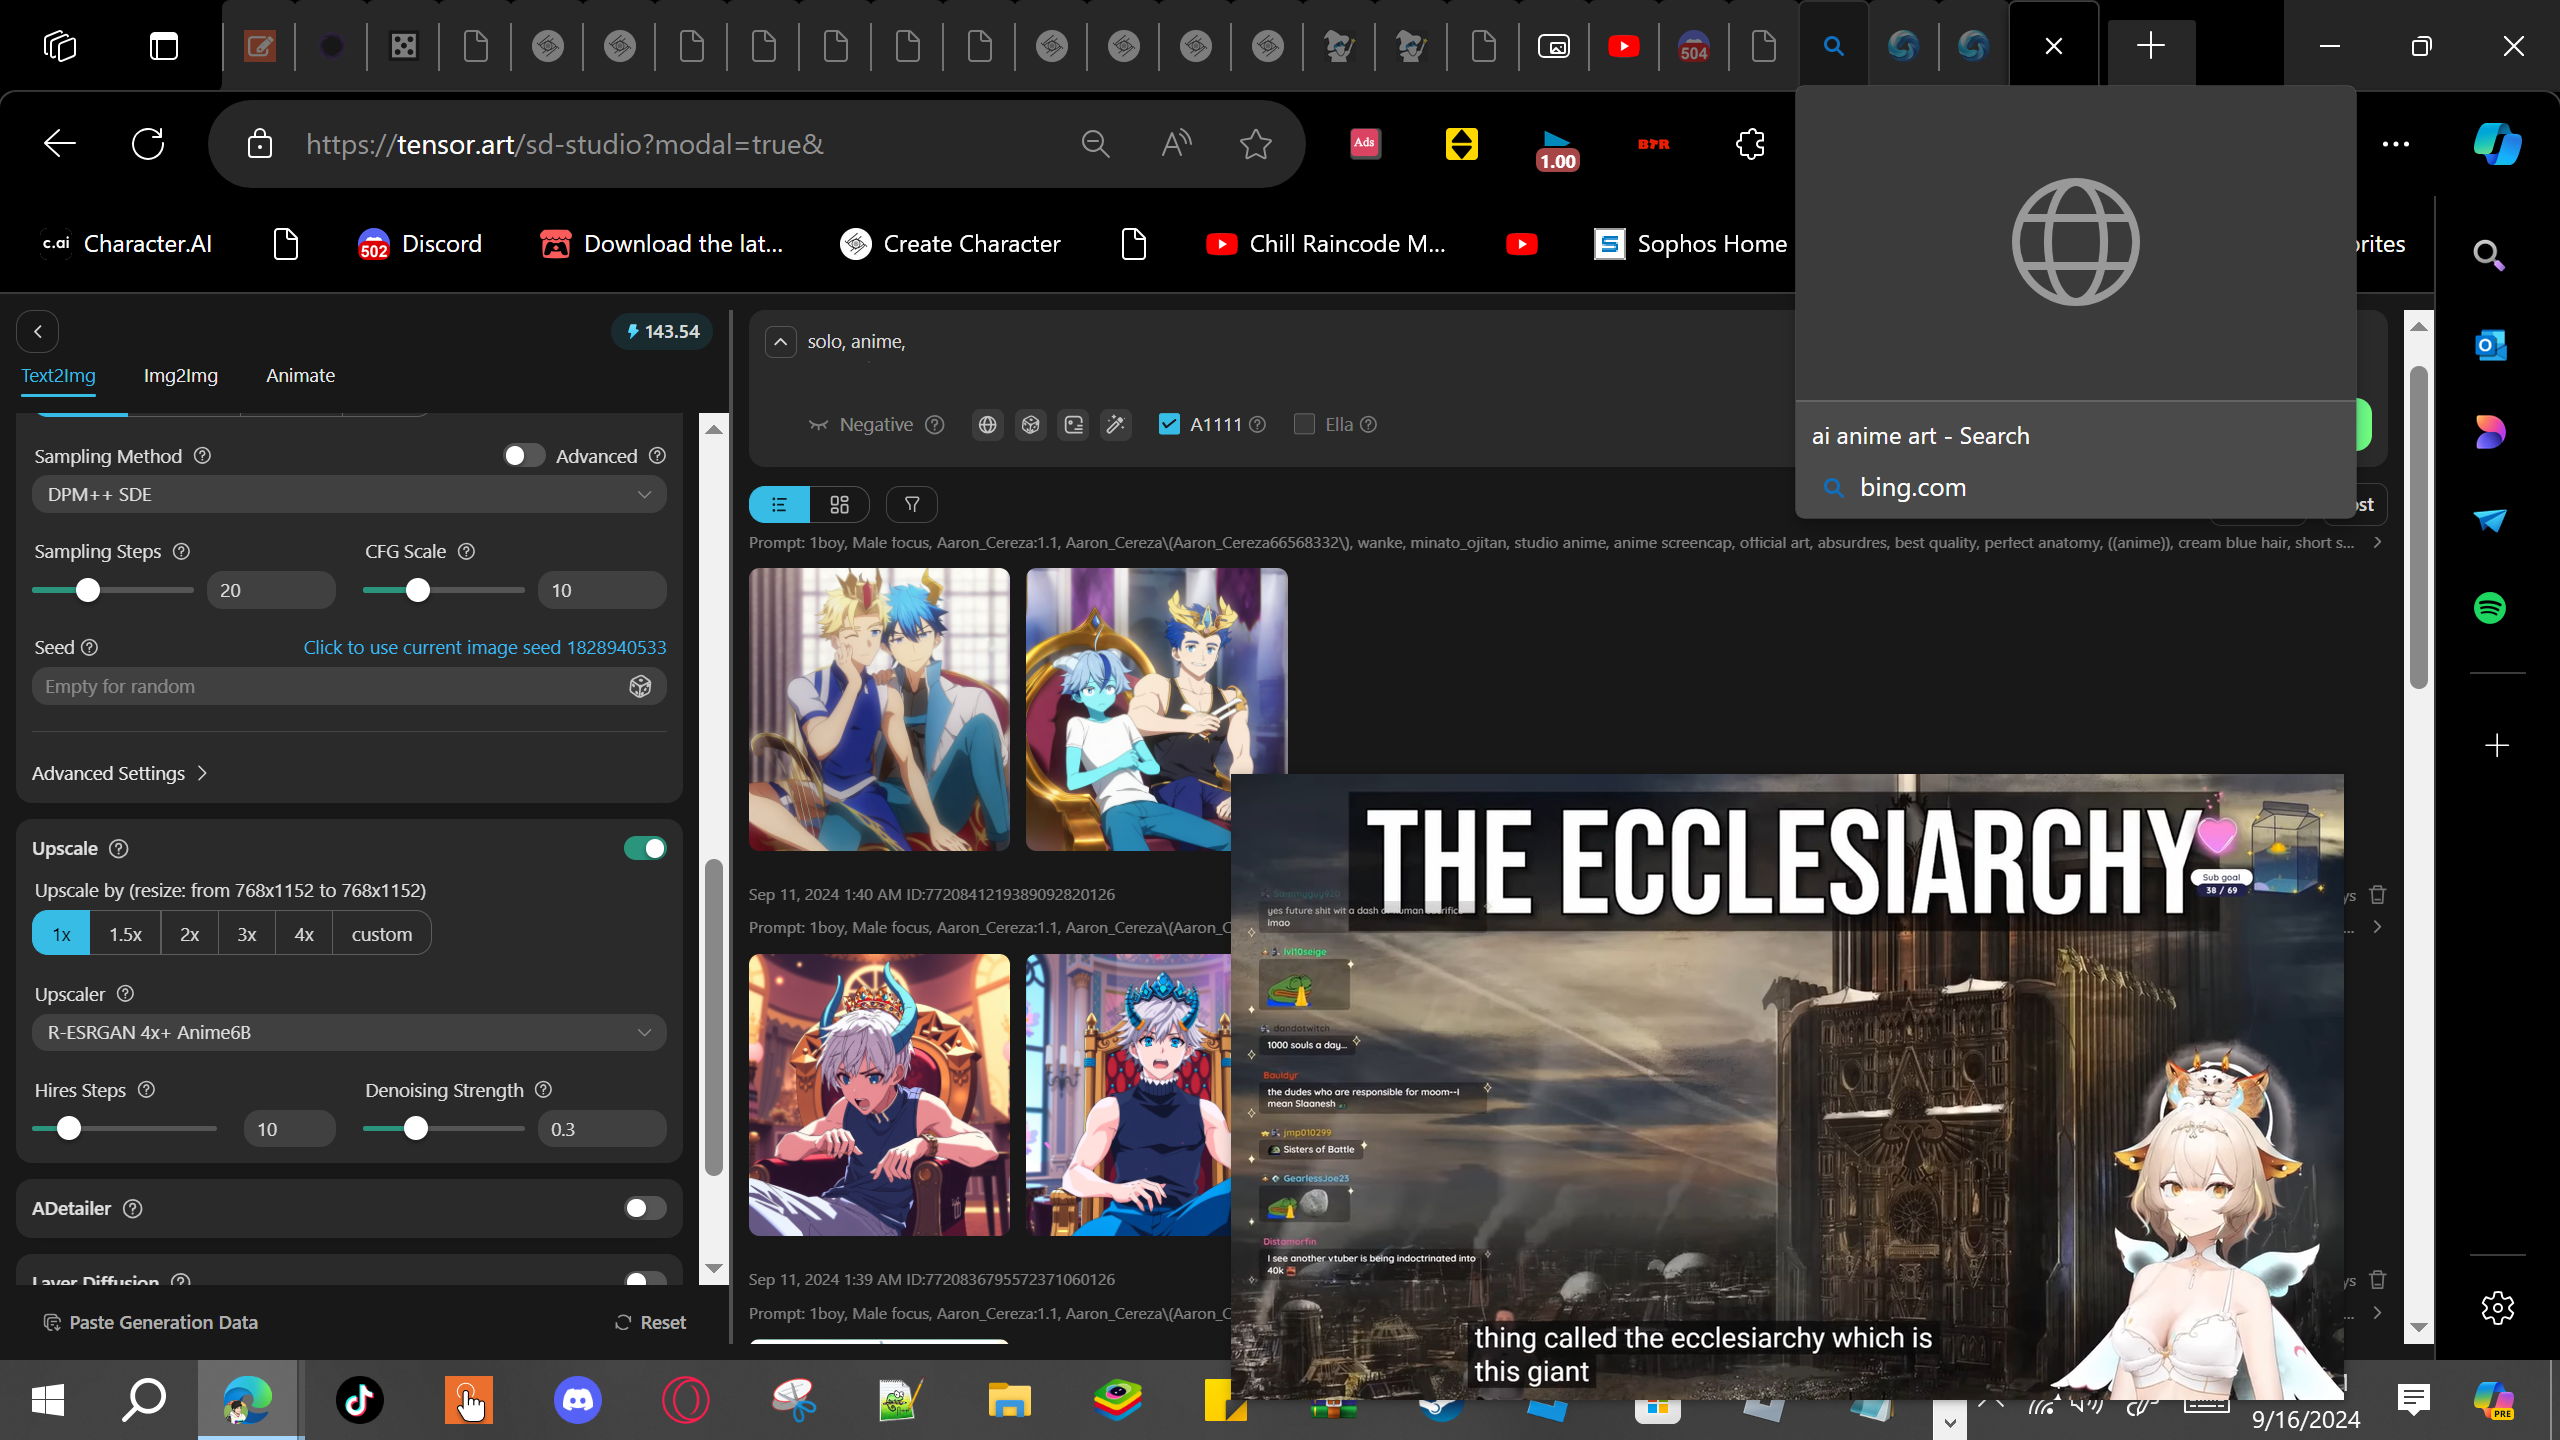Click the Seed input field

coord(349,686)
